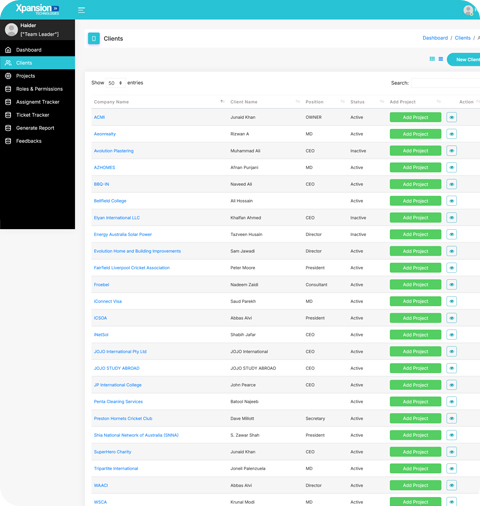View BBQ-IN client details eye icon
This screenshot has height=506, width=480.
[x=451, y=184]
